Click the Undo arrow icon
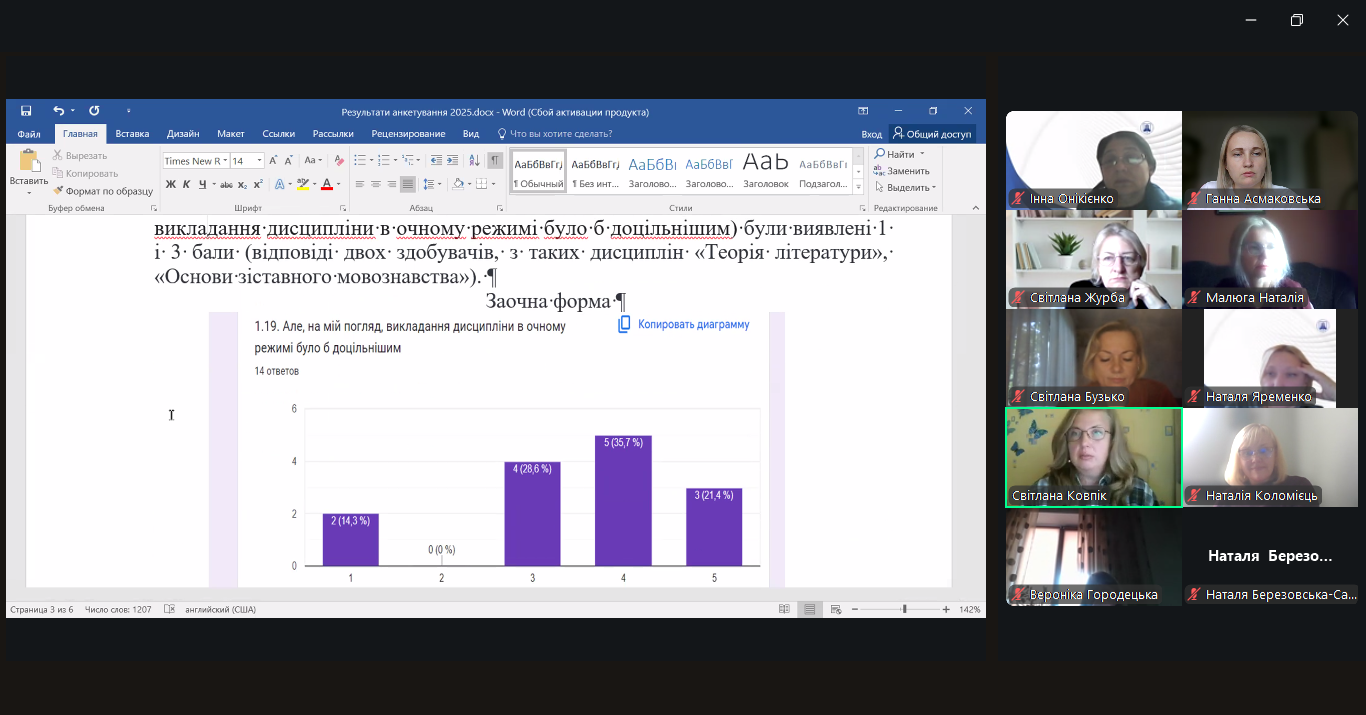 [58, 111]
